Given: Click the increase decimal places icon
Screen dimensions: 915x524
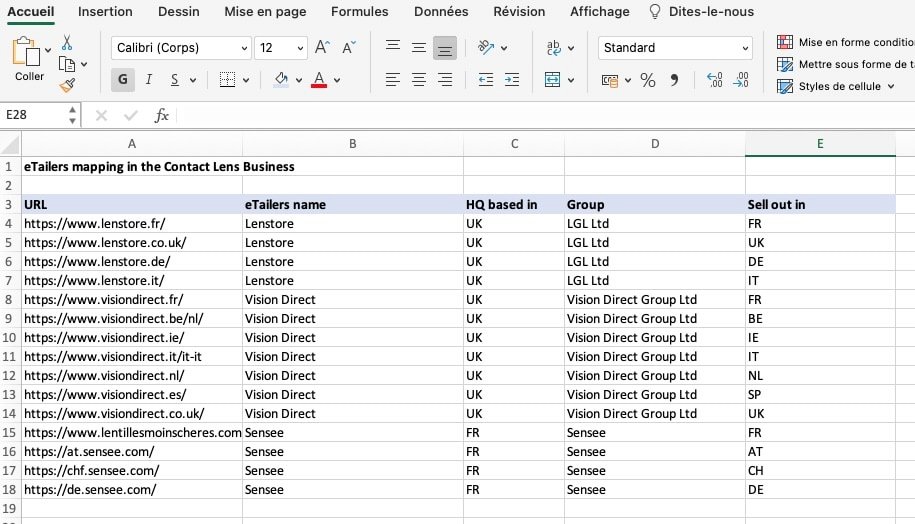Looking at the screenshot, I should point(714,80).
